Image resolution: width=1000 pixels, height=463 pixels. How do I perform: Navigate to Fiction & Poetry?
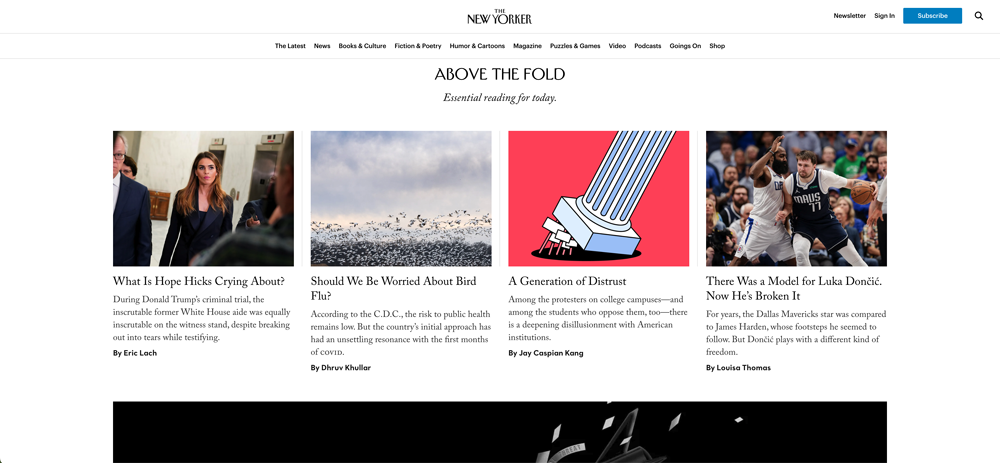click(x=418, y=46)
